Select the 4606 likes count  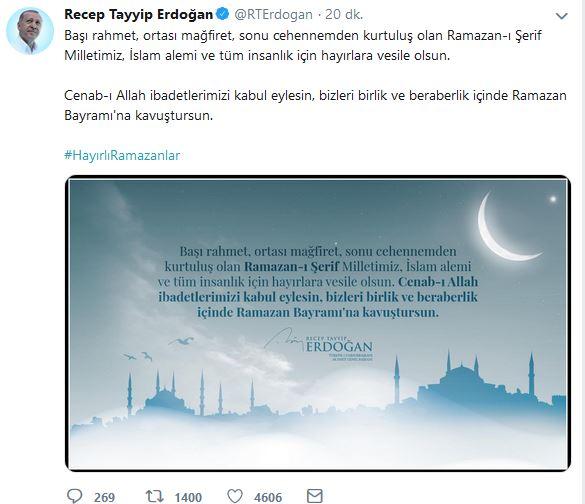[268, 497]
